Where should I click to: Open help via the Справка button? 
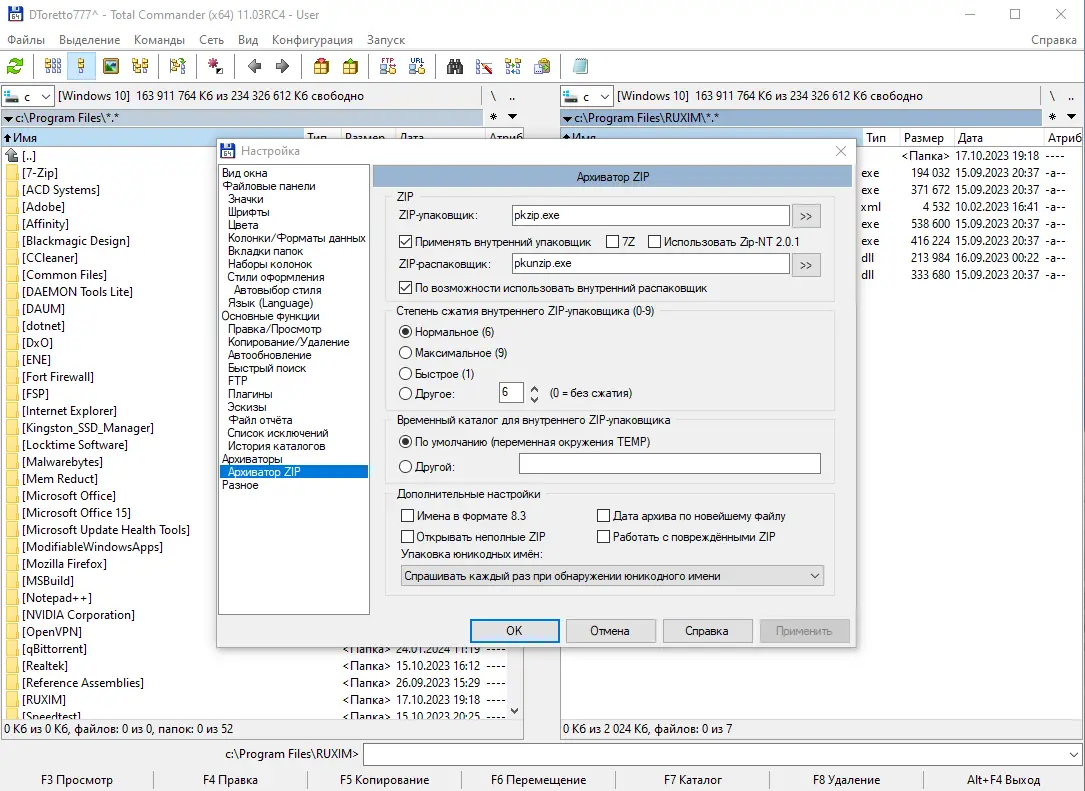click(x=707, y=630)
